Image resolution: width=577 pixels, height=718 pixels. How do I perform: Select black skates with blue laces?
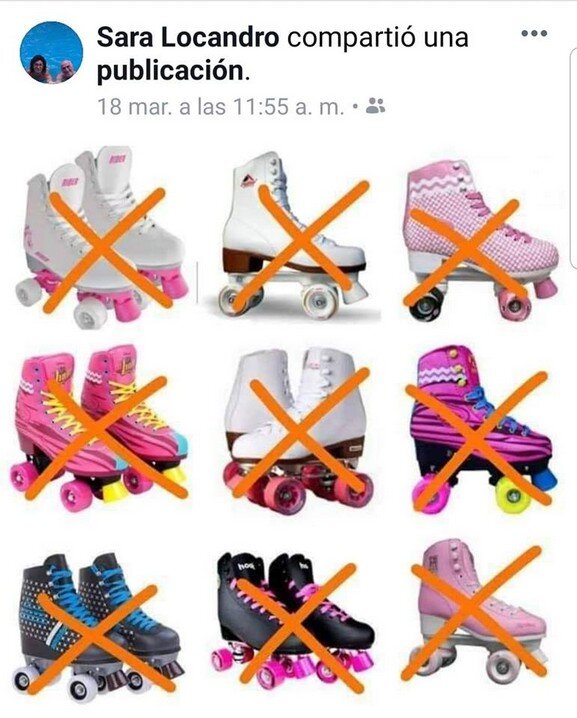(98, 621)
